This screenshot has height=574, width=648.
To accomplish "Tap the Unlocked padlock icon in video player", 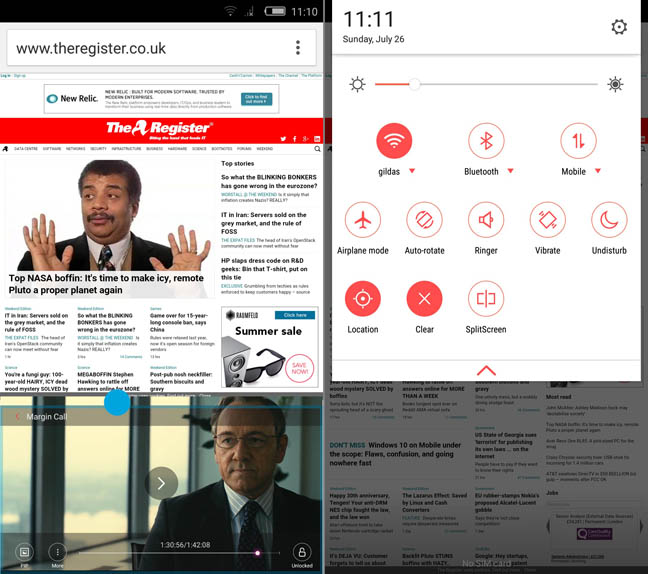I will click(302, 552).
